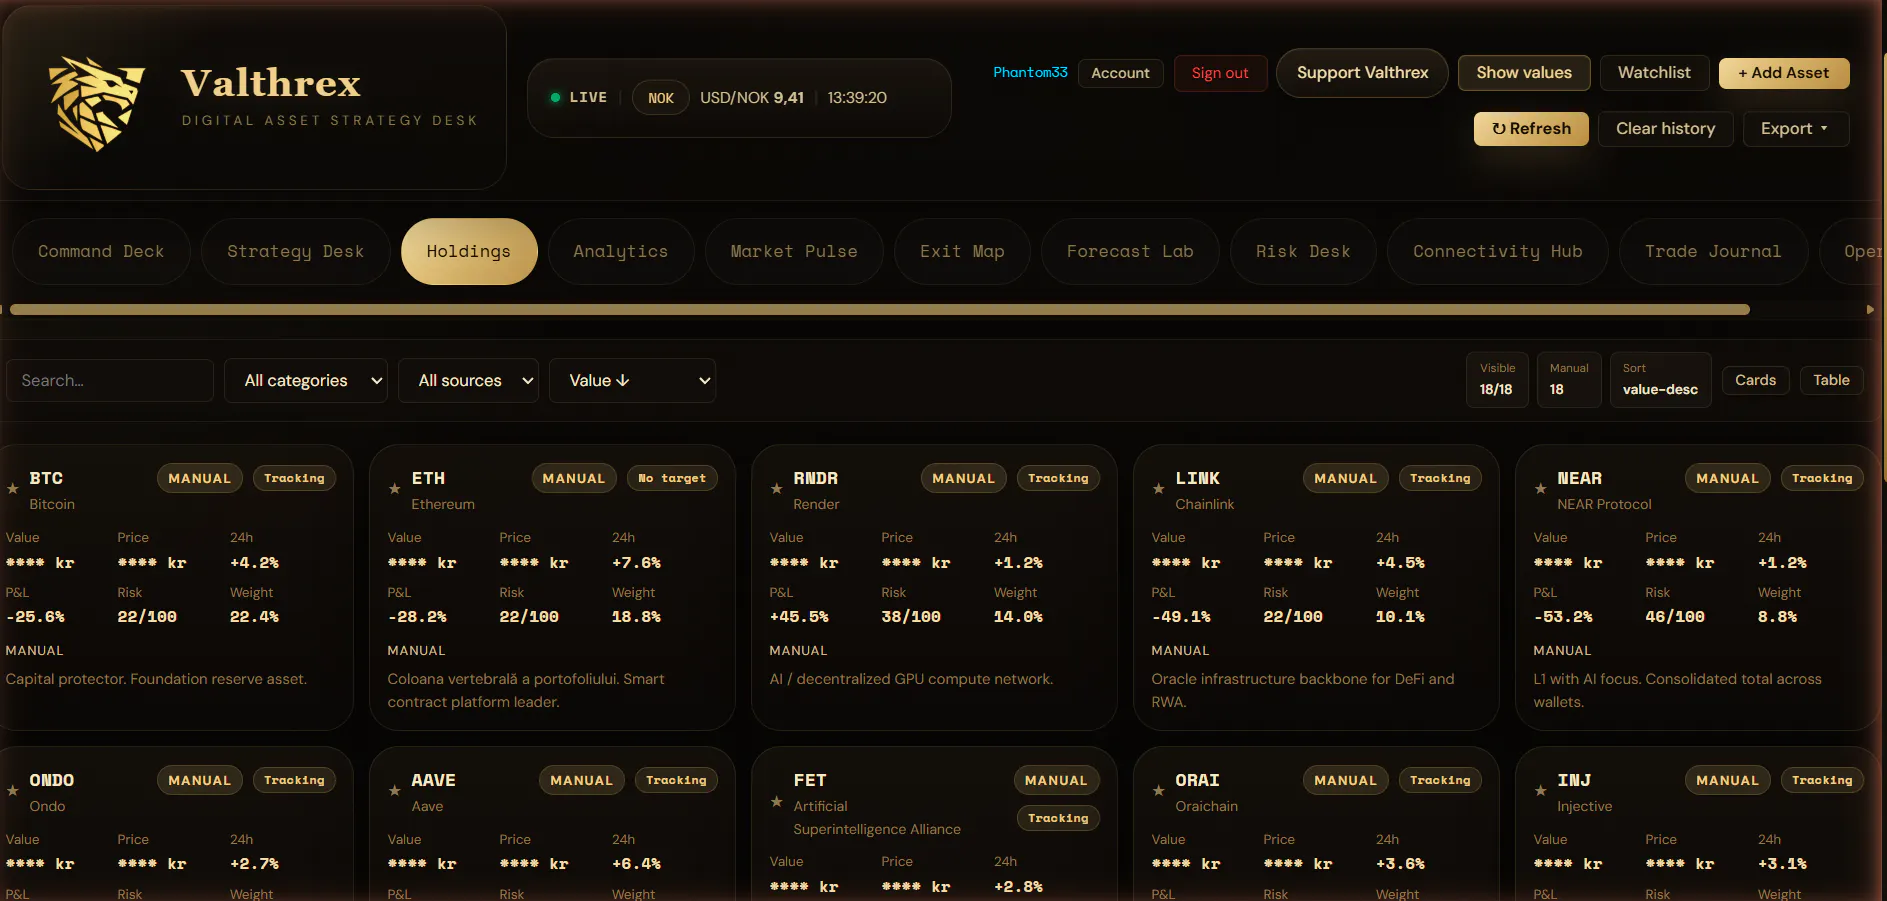Image resolution: width=1887 pixels, height=901 pixels.
Task: Click the Tracking badge on FET
Action: click(x=1058, y=819)
